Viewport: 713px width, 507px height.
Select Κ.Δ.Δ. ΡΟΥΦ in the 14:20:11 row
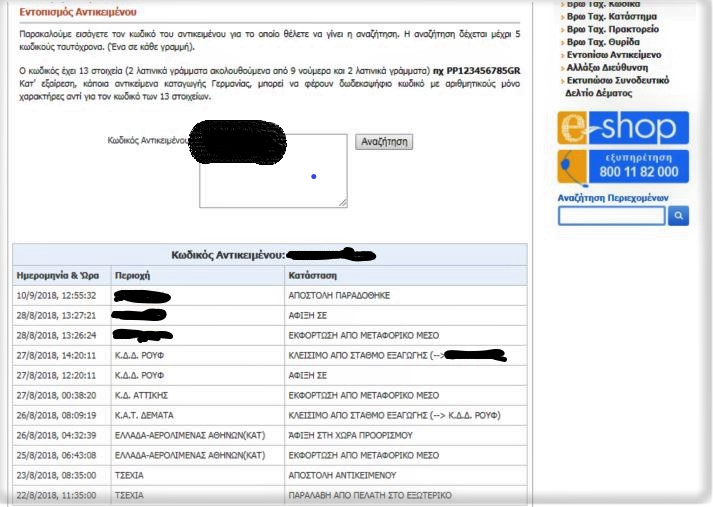click(x=139, y=356)
